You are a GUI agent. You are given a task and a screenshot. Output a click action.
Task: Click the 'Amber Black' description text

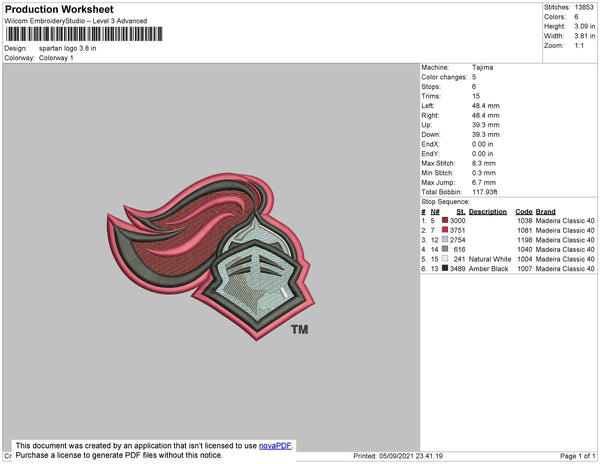pyautogui.click(x=488, y=269)
